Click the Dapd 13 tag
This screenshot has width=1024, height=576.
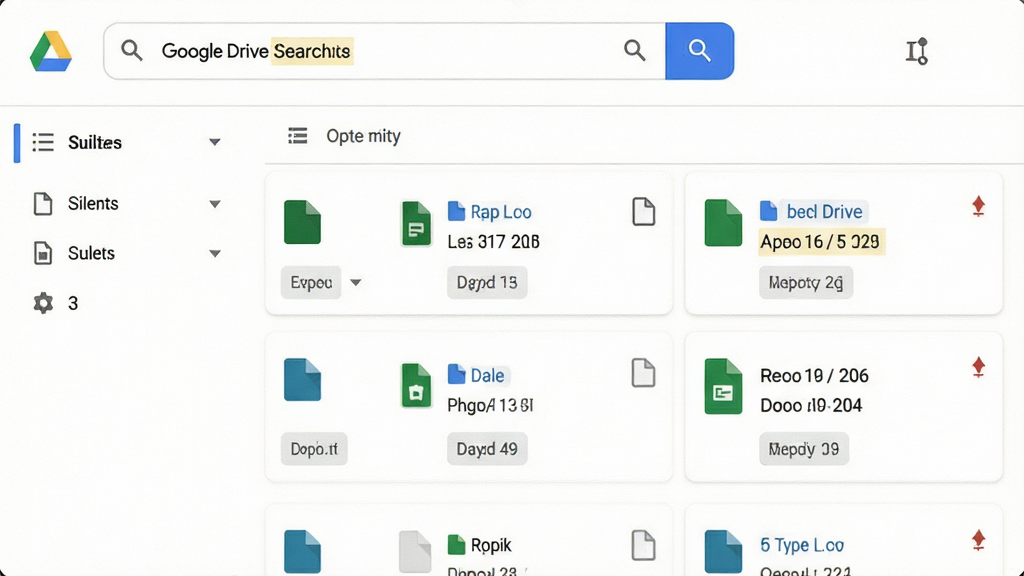click(487, 283)
